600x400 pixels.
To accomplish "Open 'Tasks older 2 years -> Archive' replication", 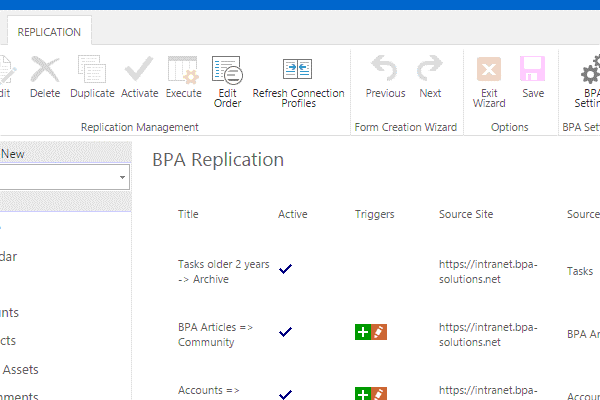I will point(223,271).
